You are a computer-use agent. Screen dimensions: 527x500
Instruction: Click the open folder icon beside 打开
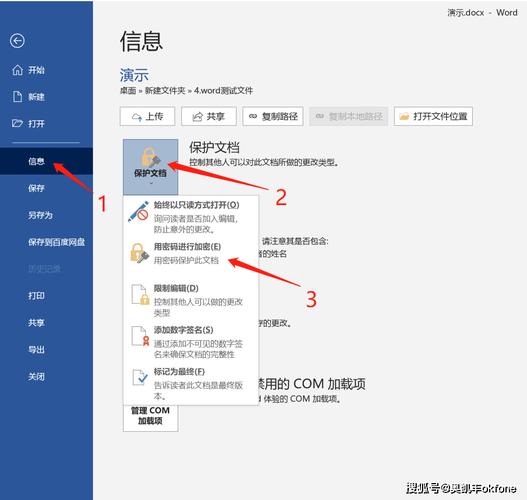(17, 123)
